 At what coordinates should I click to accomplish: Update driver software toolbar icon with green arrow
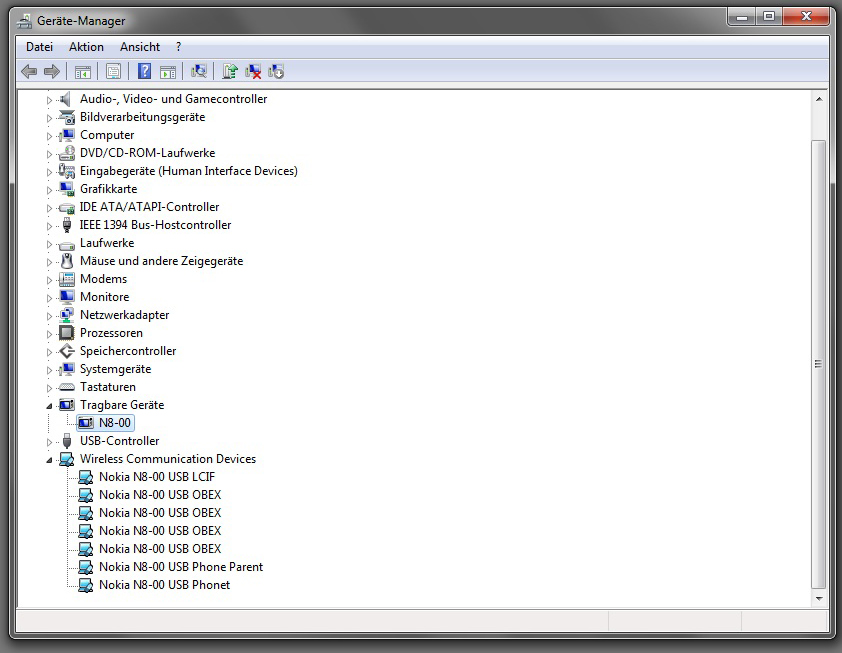pos(230,71)
